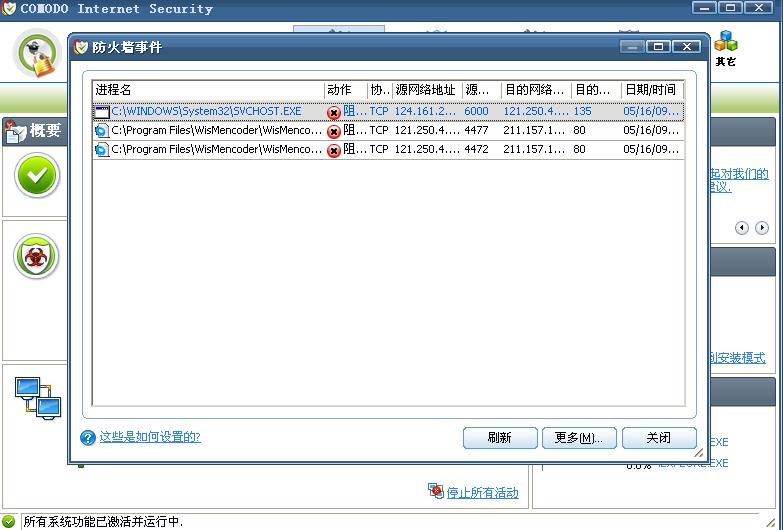Click the previous tip arrow button
This screenshot has width=783, height=530.
[742, 228]
